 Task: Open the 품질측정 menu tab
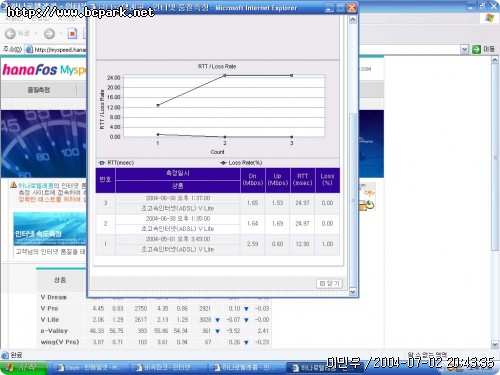39,90
